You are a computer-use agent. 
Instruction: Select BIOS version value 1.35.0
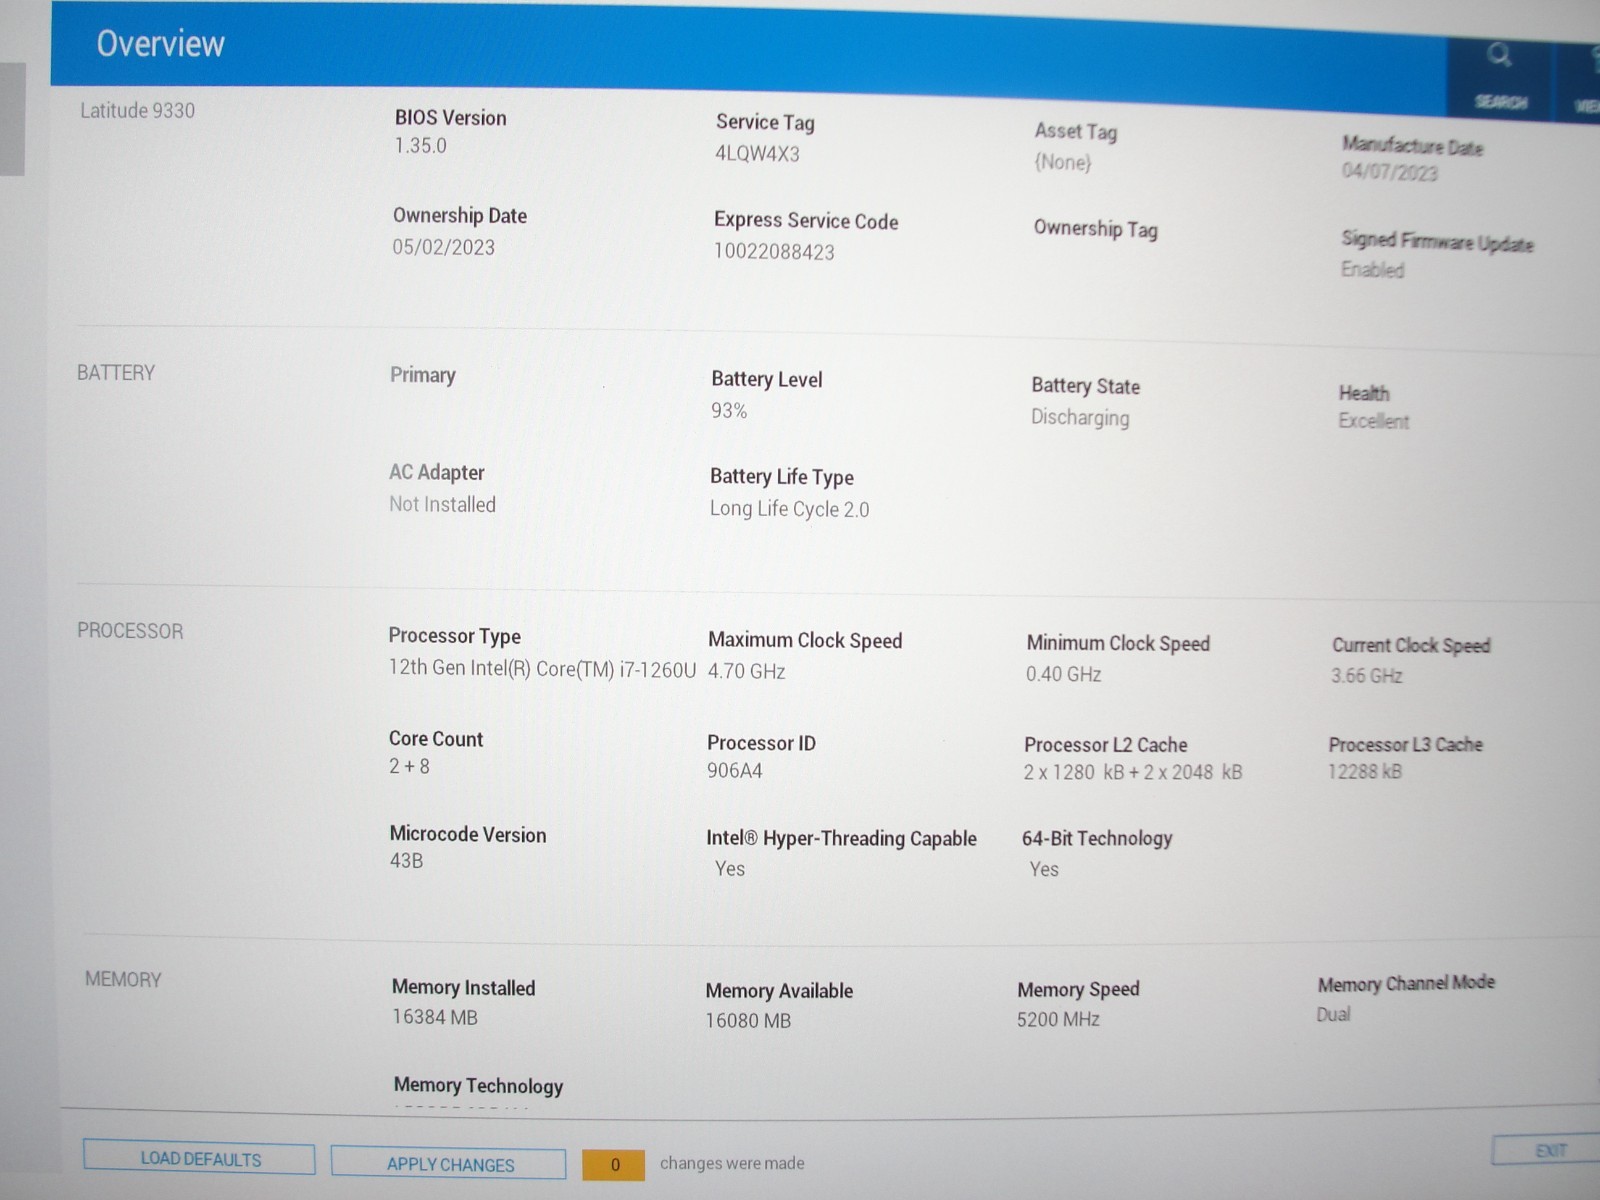click(x=420, y=146)
